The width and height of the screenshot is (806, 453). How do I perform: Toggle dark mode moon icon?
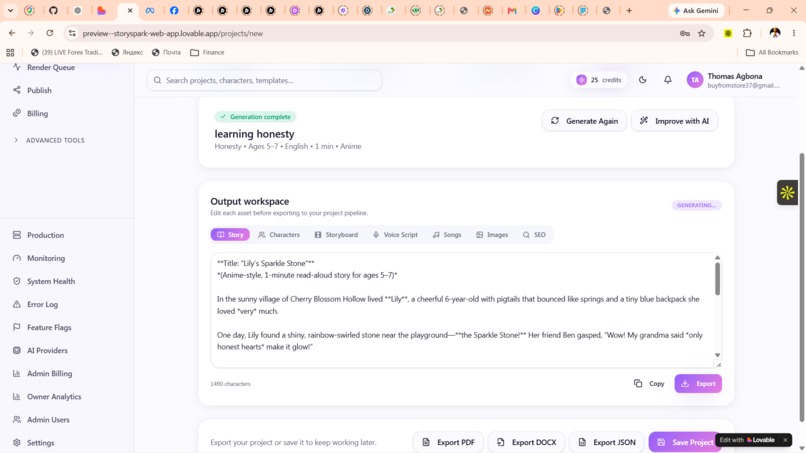[x=643, y=80]
